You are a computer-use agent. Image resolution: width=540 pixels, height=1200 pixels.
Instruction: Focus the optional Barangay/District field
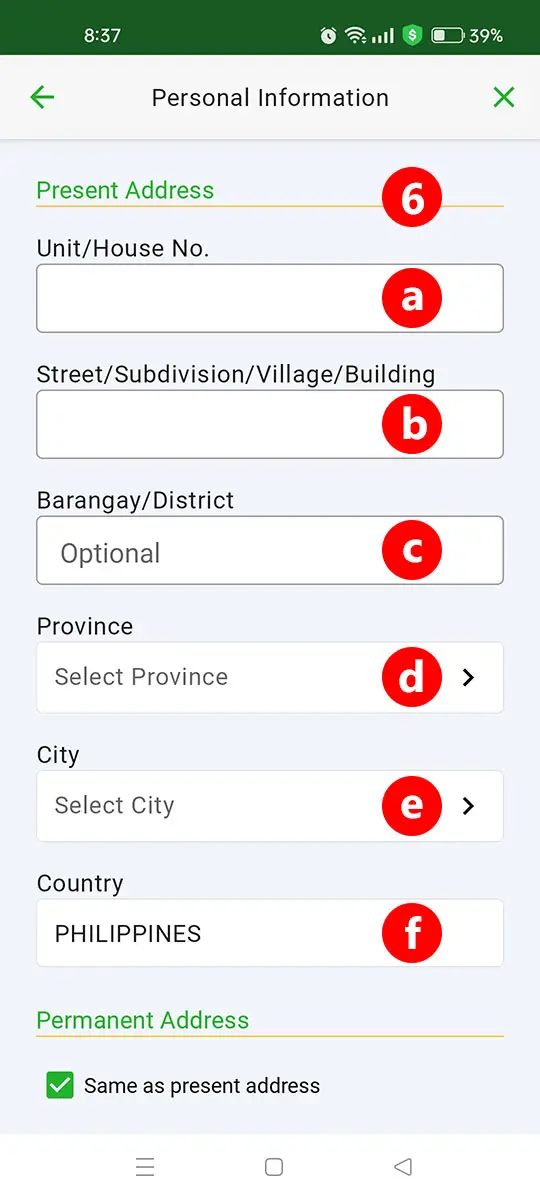coord(270,550)
